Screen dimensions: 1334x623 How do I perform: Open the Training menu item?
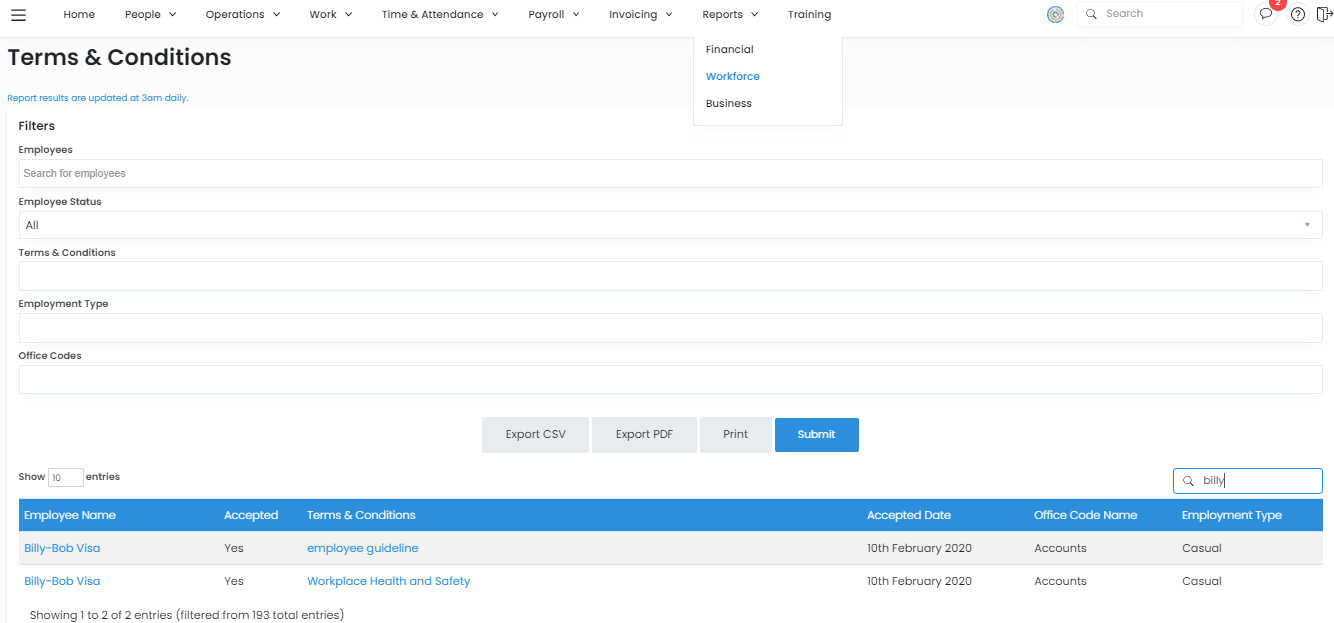click(x=809, y=15)
